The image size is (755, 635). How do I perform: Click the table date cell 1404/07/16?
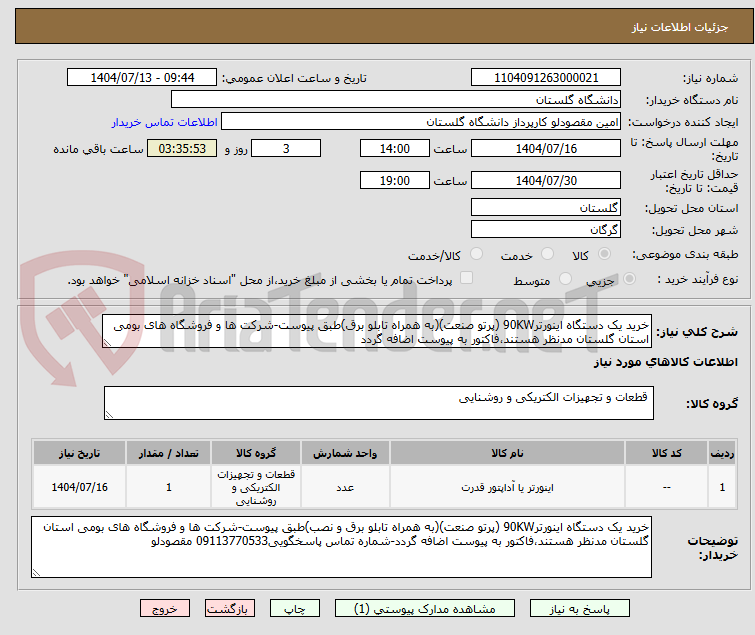pos(79,487)
